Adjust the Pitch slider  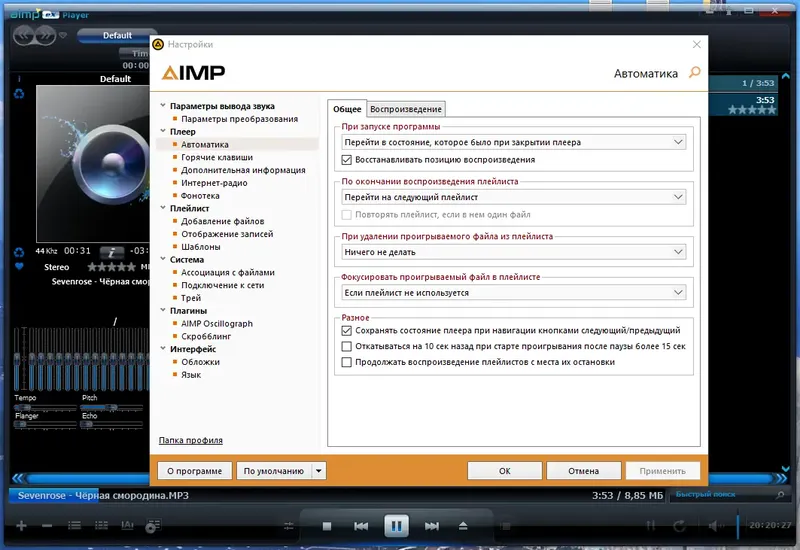(112, 407)
